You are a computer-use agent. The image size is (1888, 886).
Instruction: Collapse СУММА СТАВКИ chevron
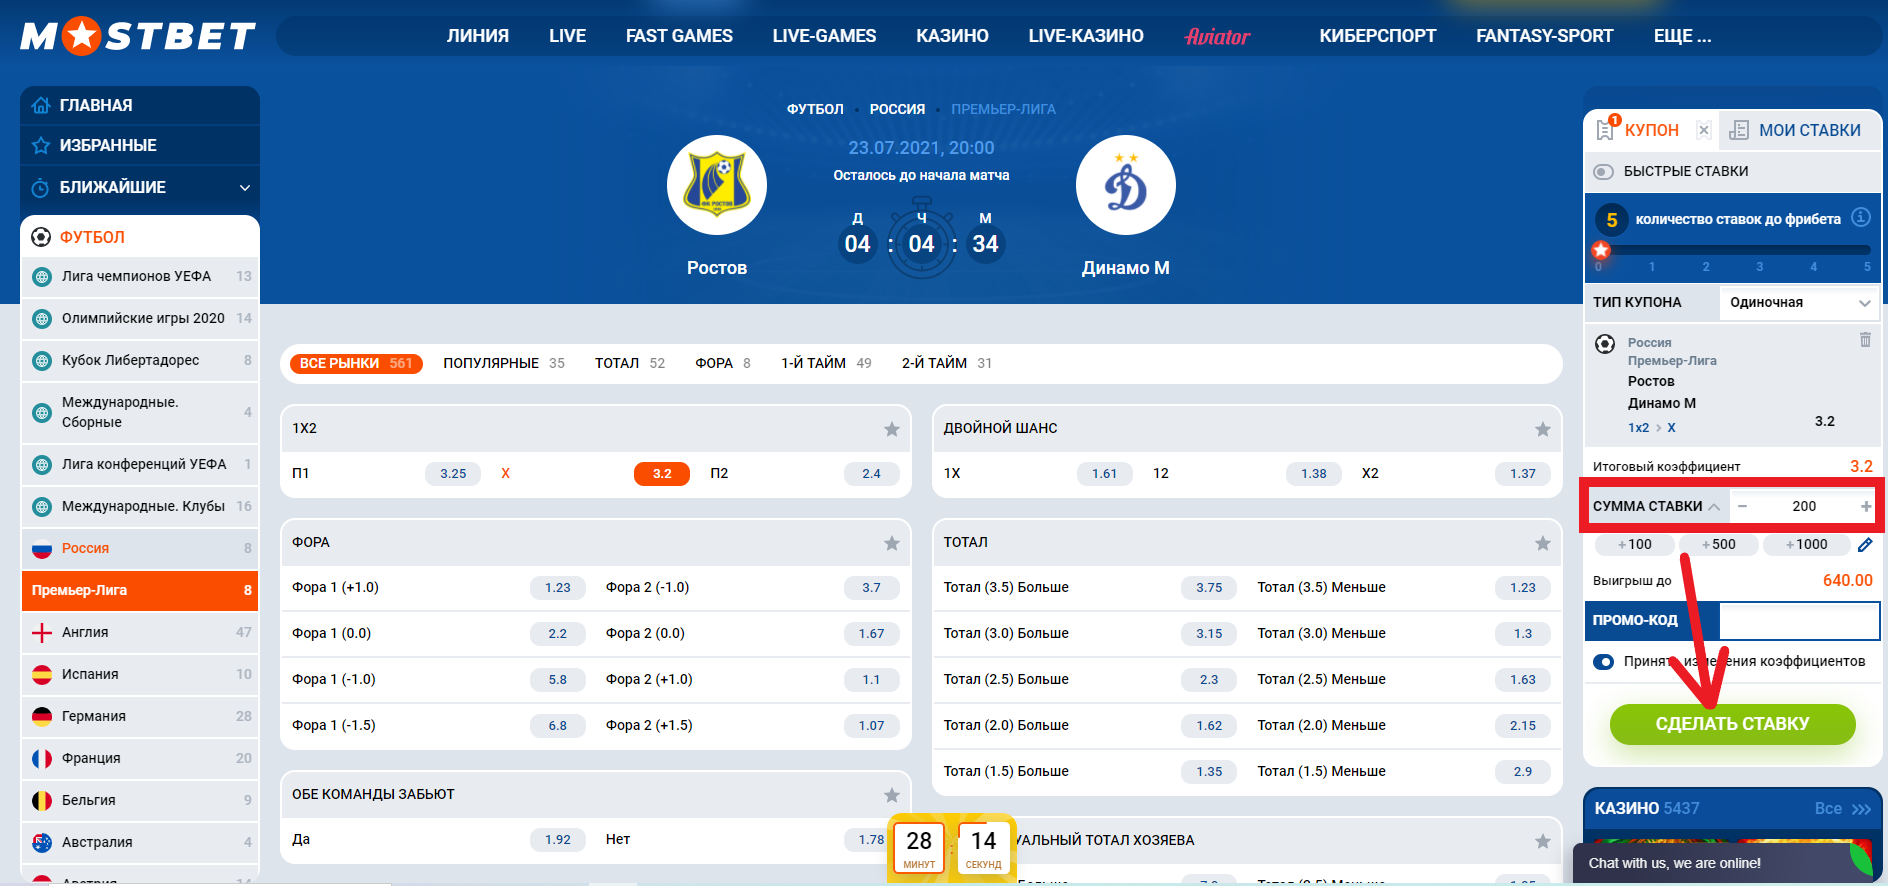pyautogui.click(x=1714, y=507)
